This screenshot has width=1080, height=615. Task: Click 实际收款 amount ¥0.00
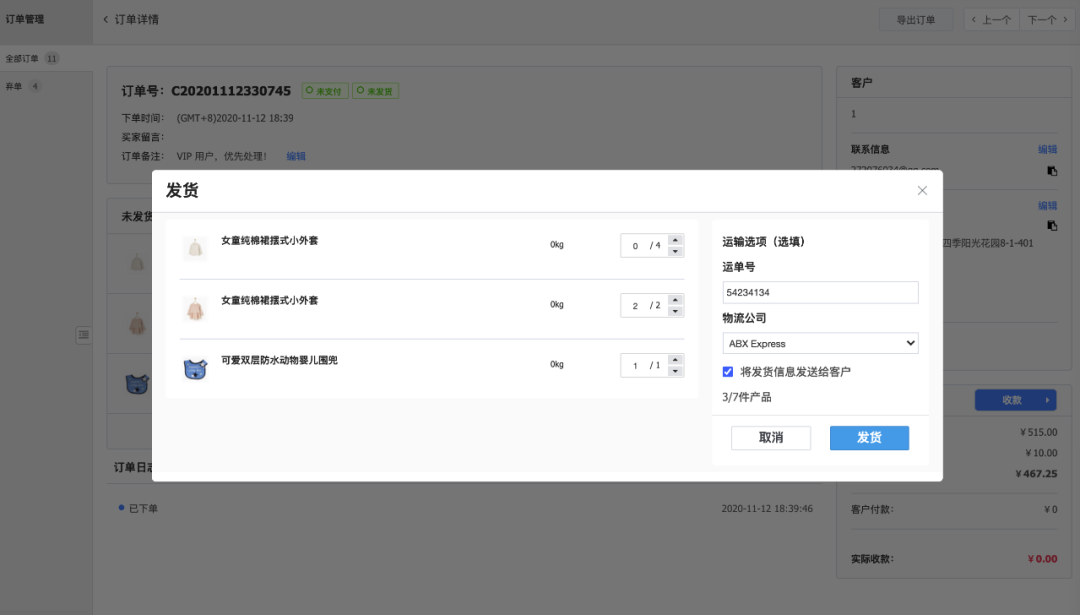click(x=1042, y=559)
